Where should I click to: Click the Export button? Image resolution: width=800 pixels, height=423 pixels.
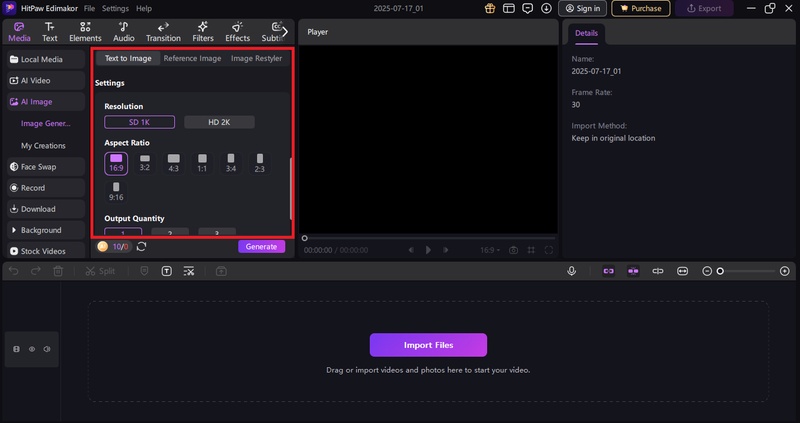[704, 8]
